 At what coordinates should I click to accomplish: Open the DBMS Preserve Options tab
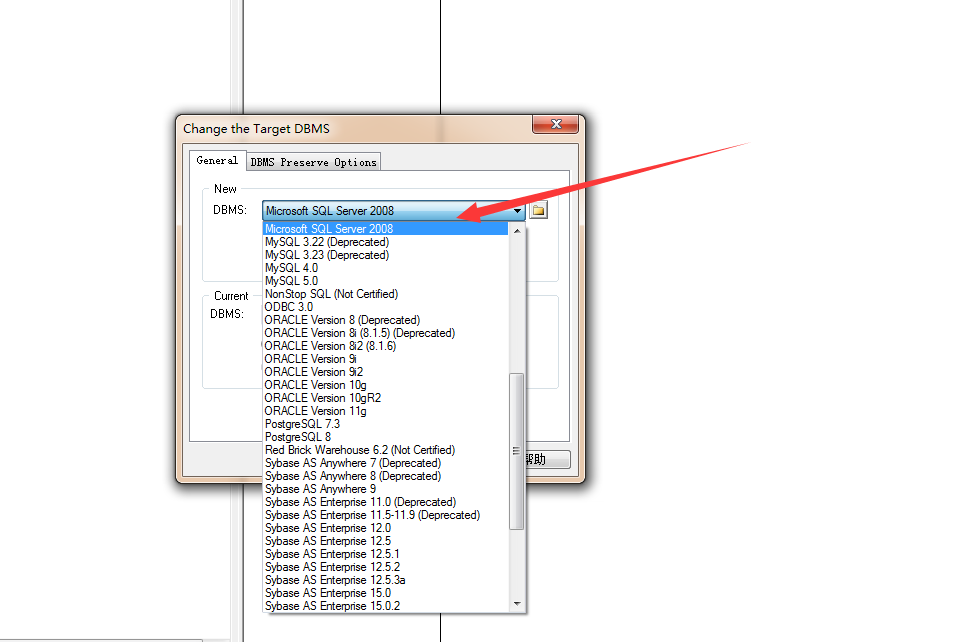[313, 162]
